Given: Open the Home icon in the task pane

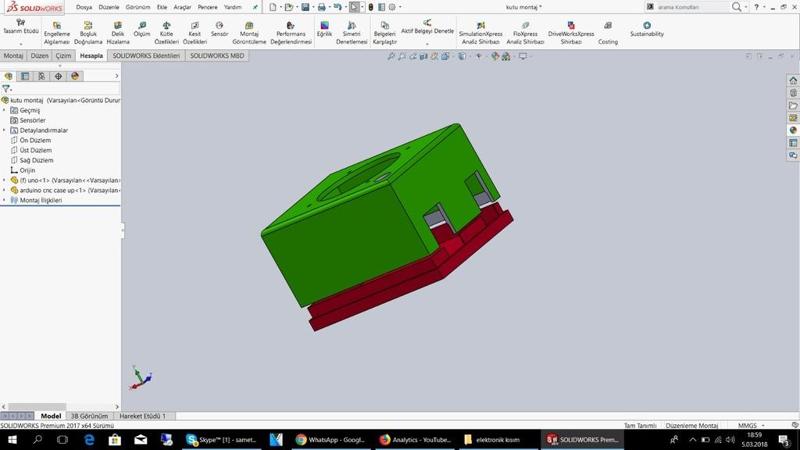Looking at the screenshot, I should [793, 81].
